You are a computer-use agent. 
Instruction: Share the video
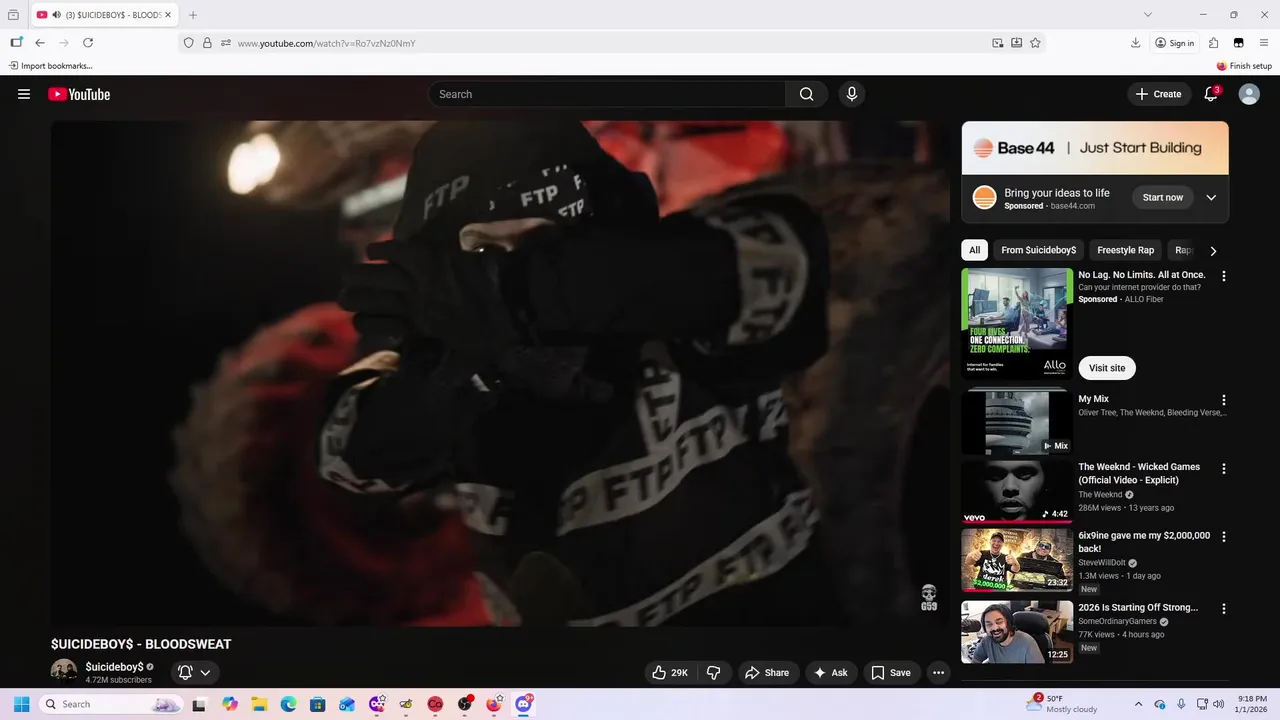pos(767,673)
